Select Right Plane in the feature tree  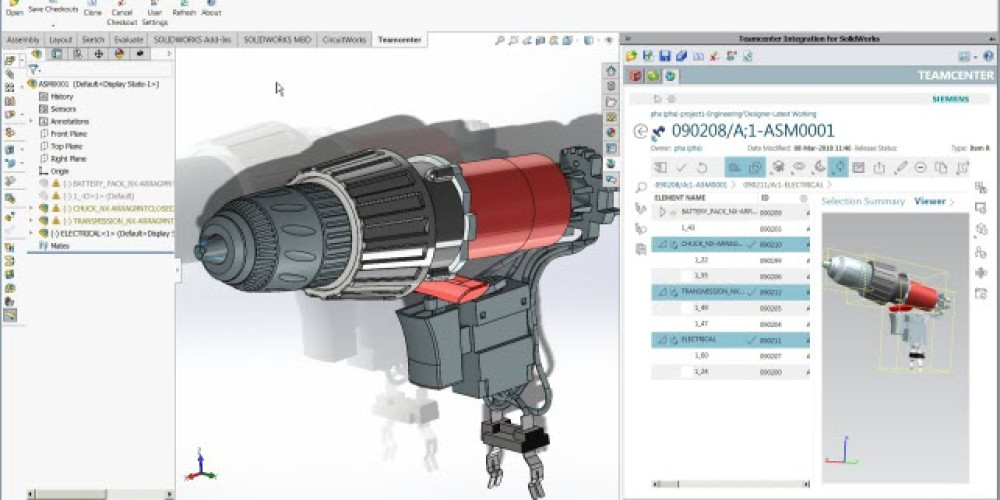point(68,159)
